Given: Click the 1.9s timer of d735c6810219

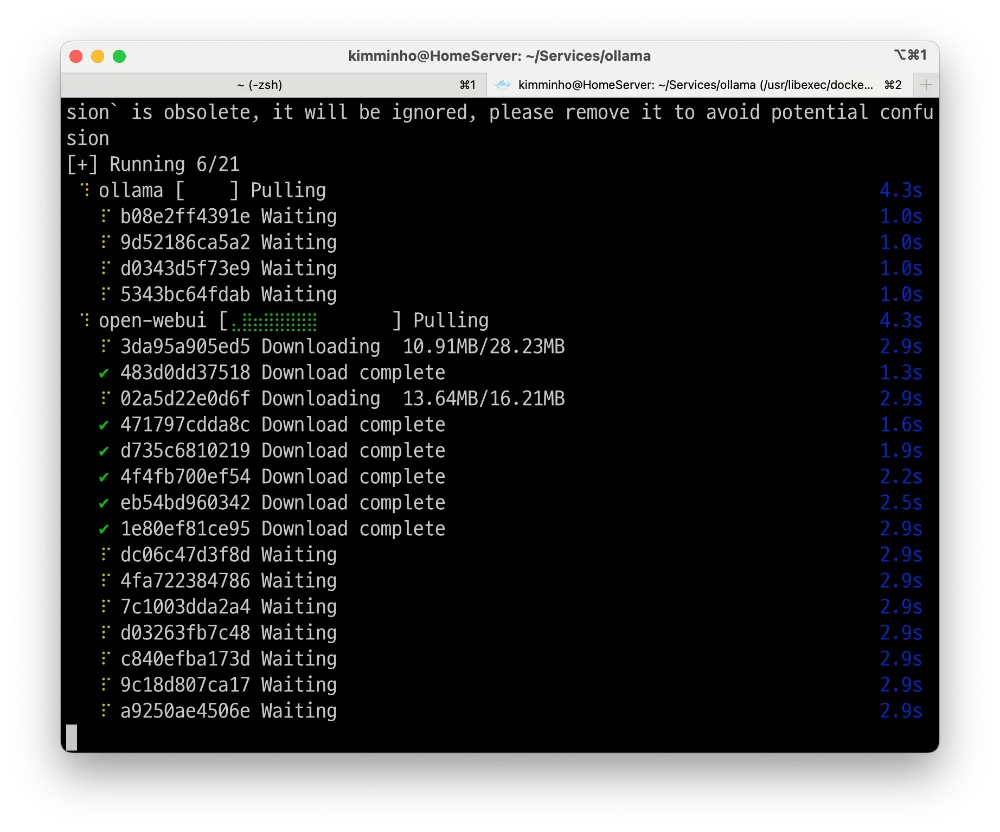Looking at the screenshot, I should pos(901,451).
